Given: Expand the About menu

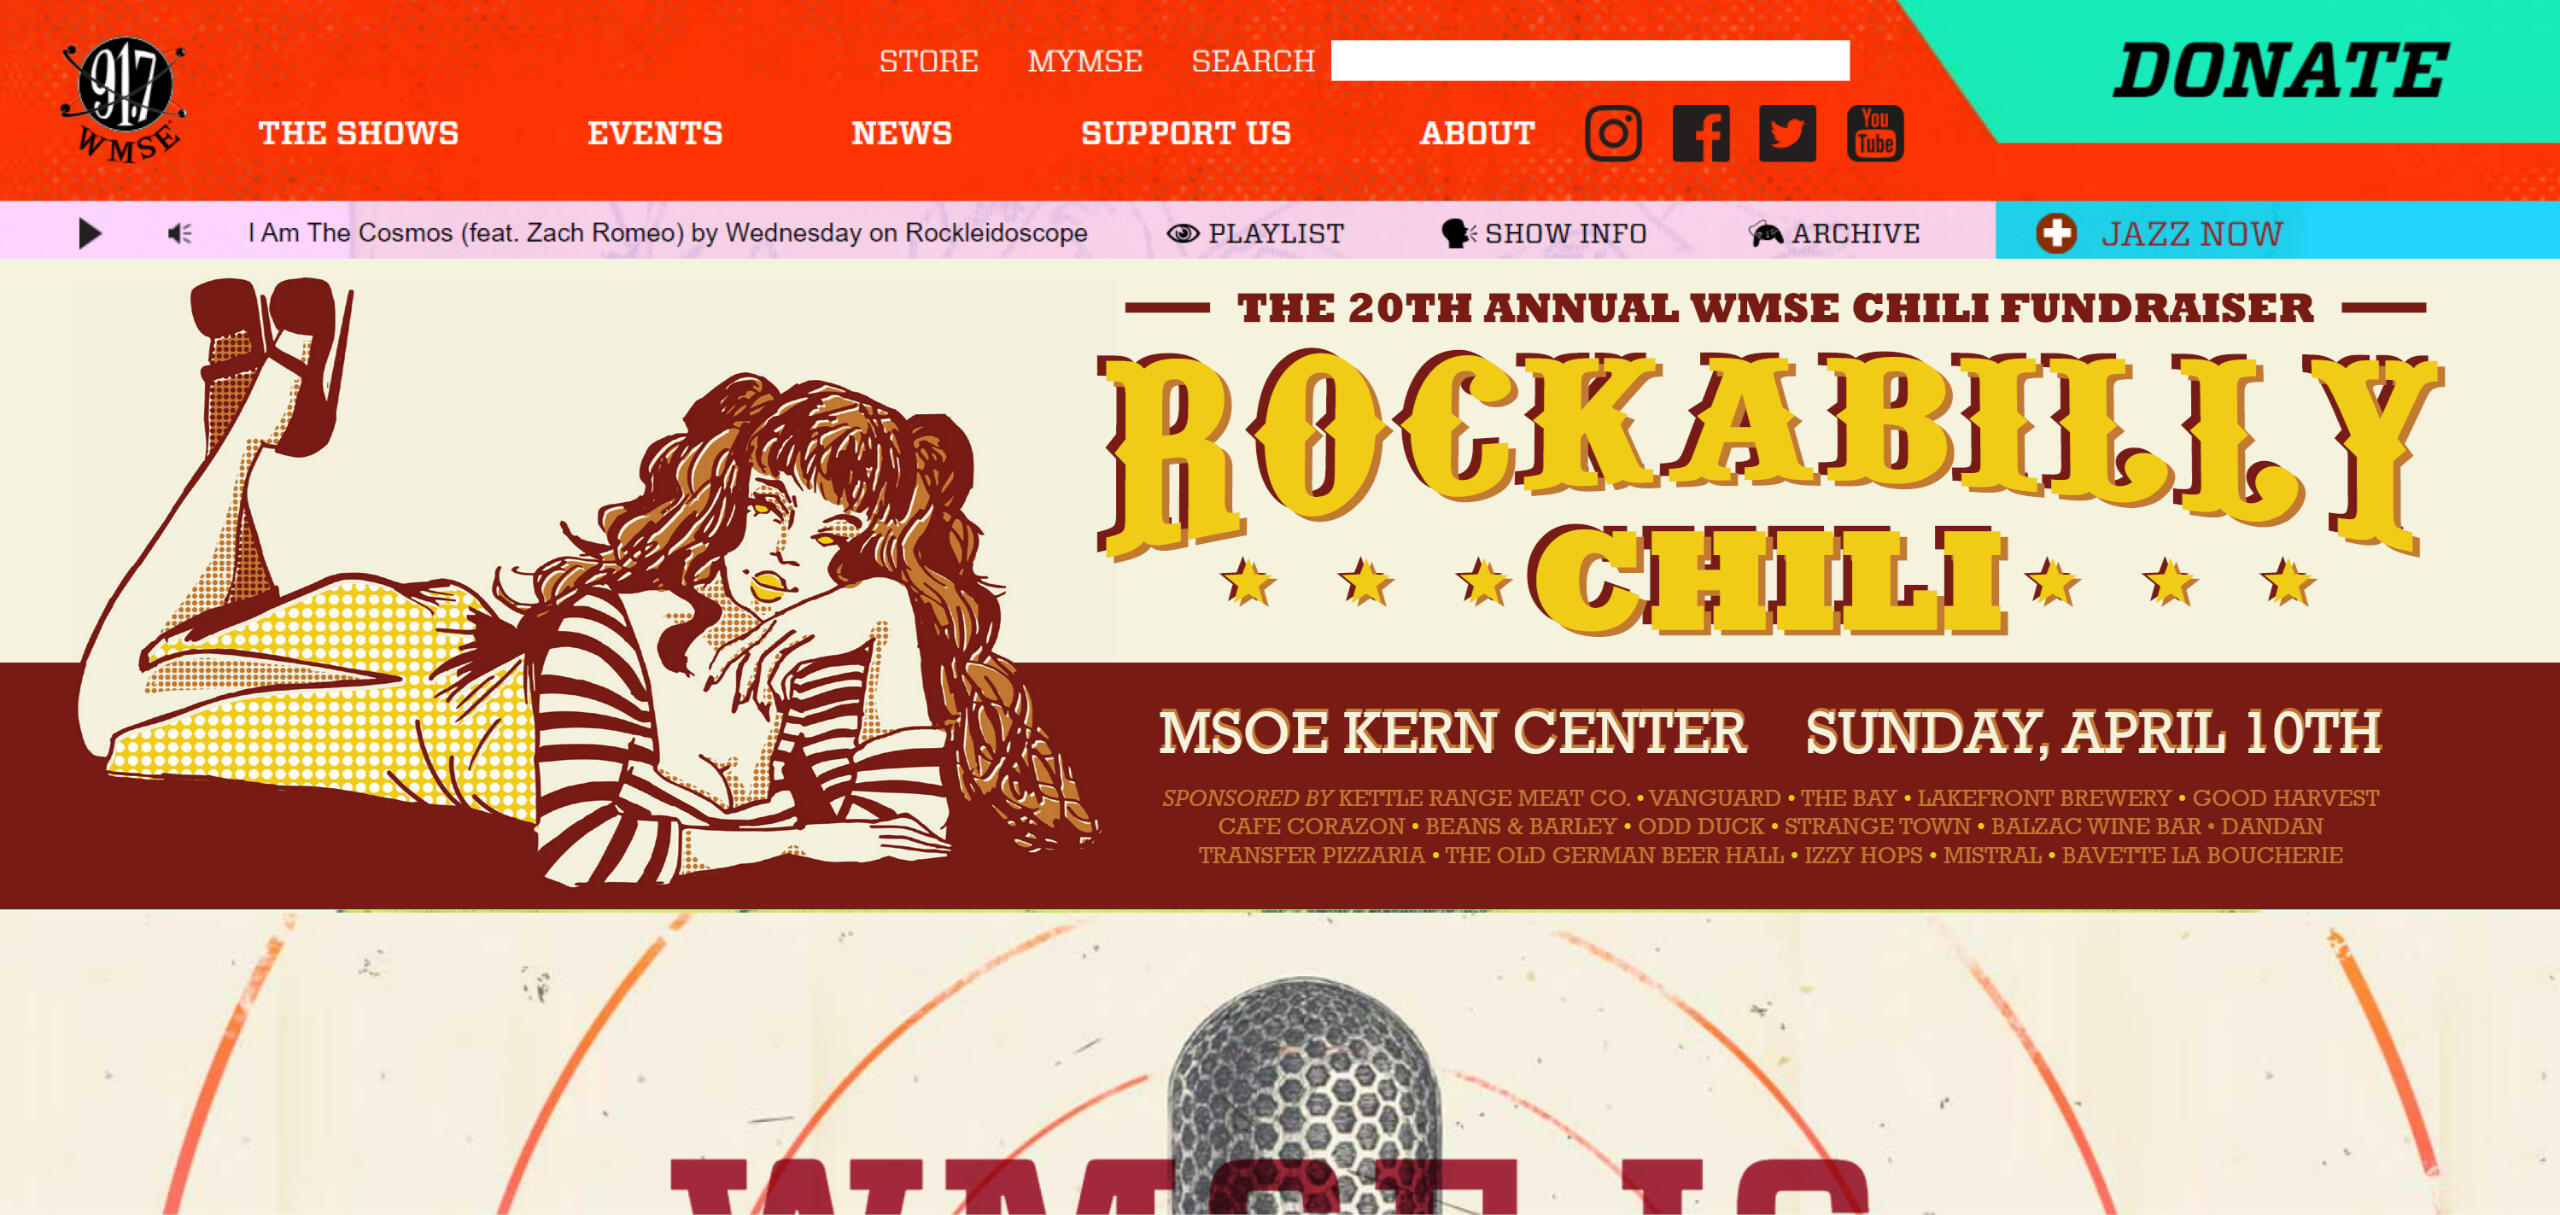Looking at the screenshot, I should pyautogui.click(x=1478, y=133).
